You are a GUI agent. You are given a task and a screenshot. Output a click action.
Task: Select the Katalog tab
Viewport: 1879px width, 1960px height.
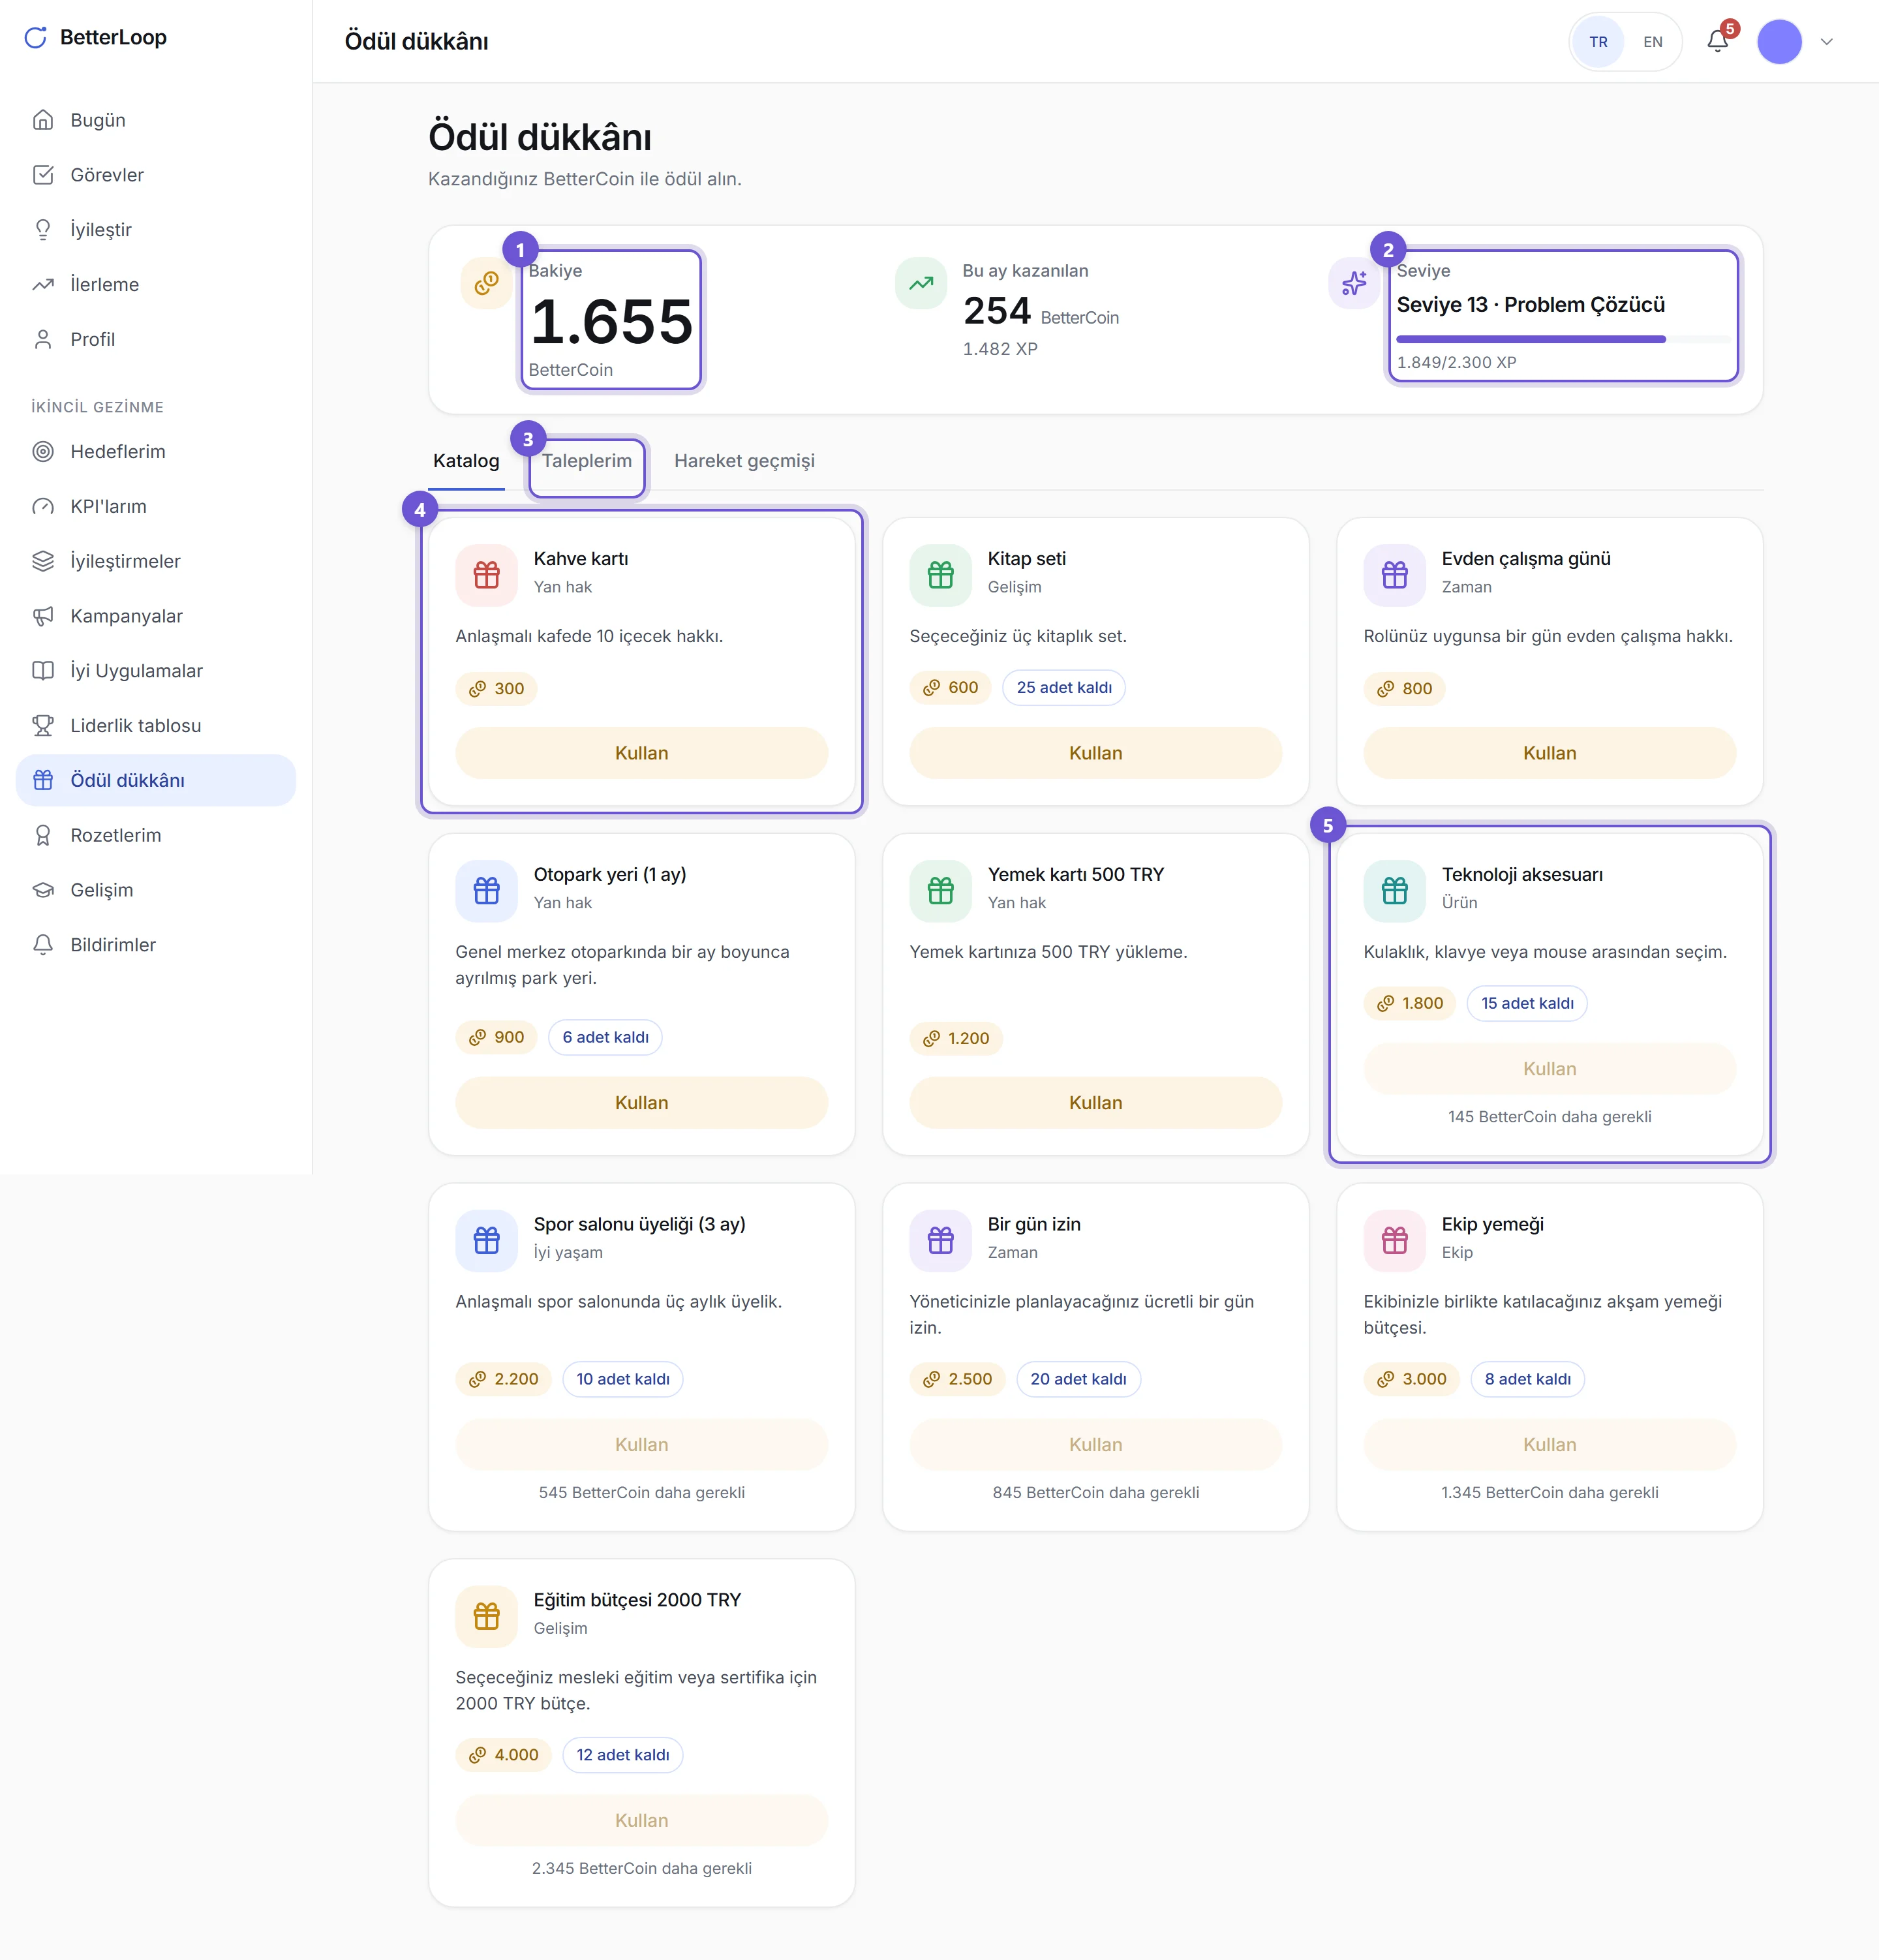click(x=466, y=462)
